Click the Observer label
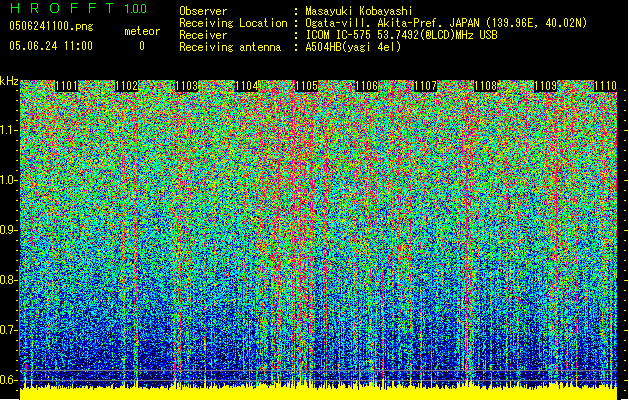Viewport: 629px width, 400px height. point(203,11)
